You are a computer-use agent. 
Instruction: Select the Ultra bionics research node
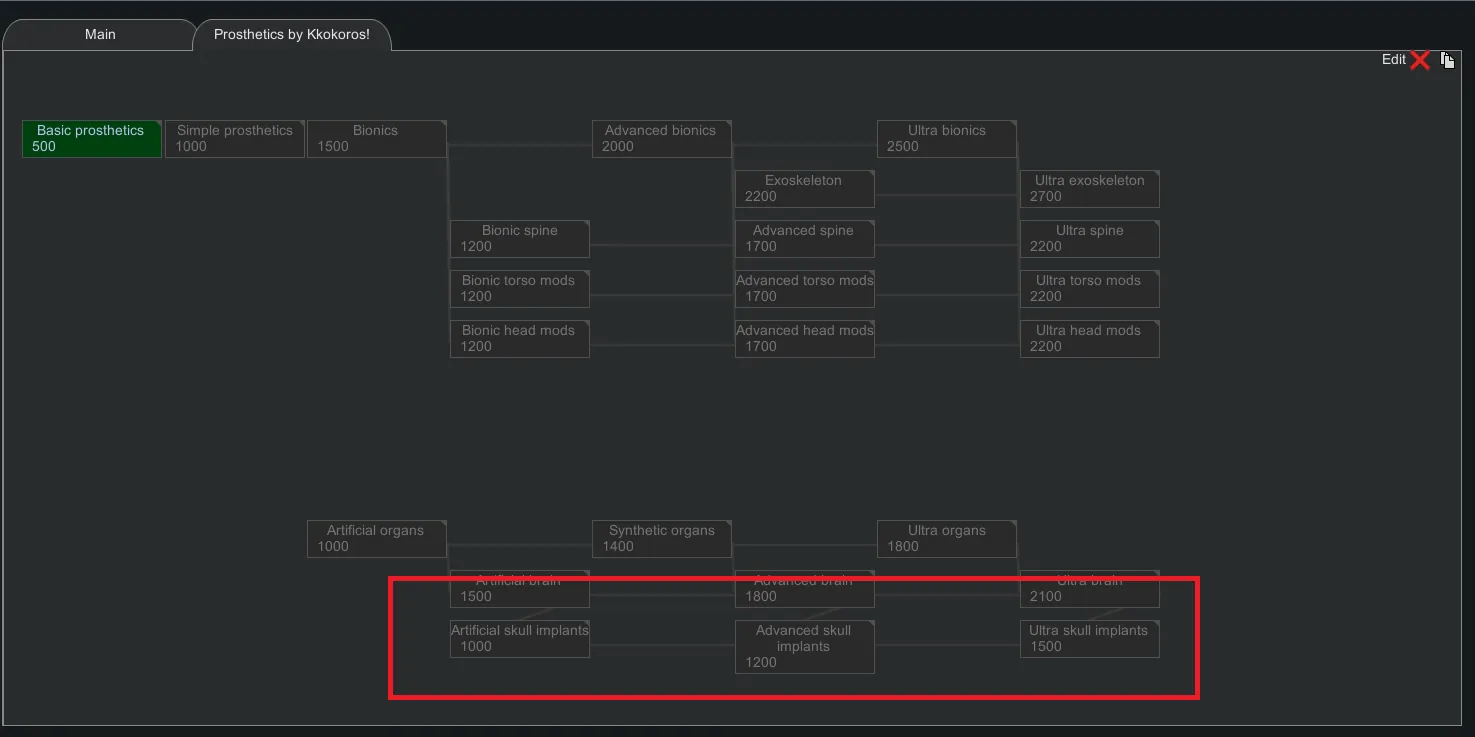click(946, 139)
